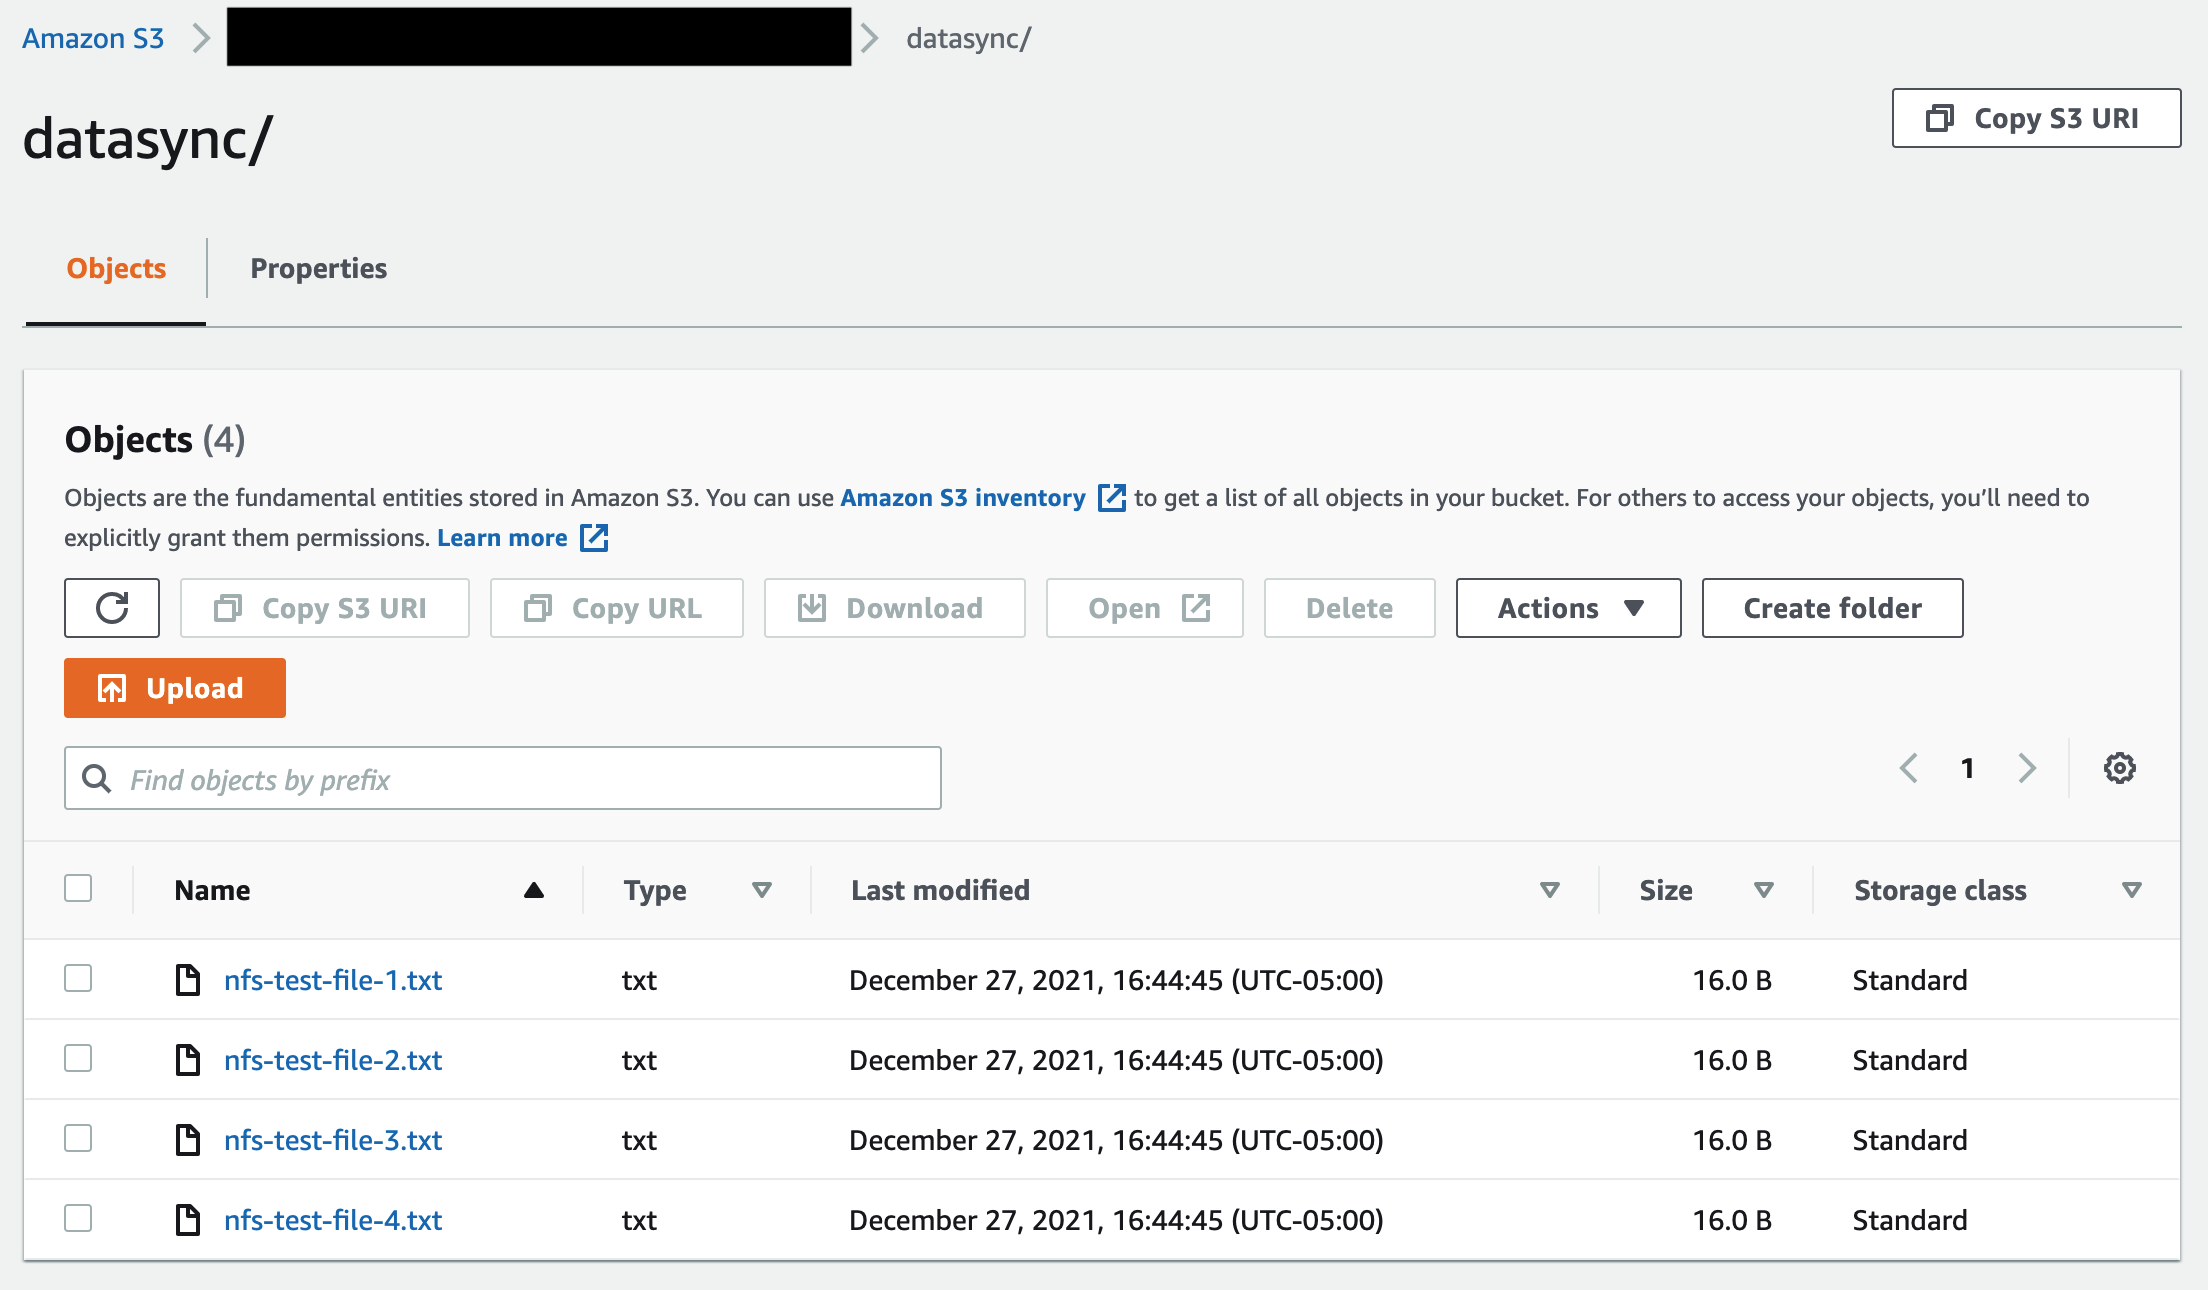The height and width of the screenshot is (1290, 2208).
Task: Expand the Actions dropdown menu
Action: click(1568, 608)
